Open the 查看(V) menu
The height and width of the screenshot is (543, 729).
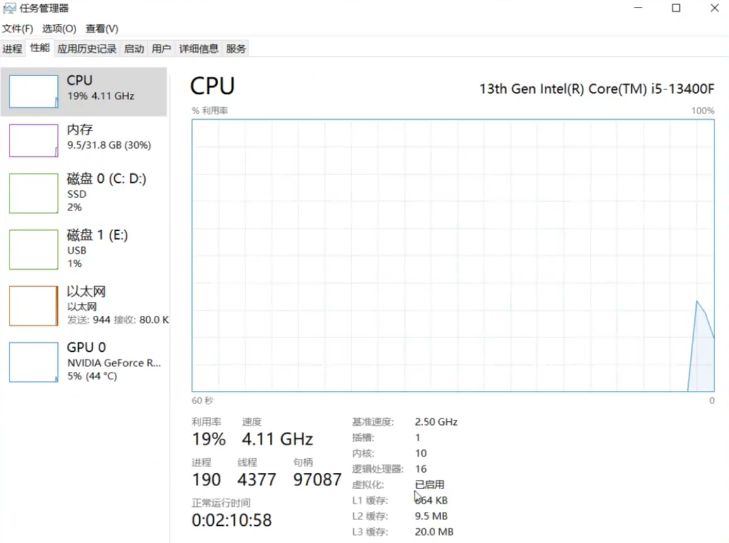pos(101,29)
